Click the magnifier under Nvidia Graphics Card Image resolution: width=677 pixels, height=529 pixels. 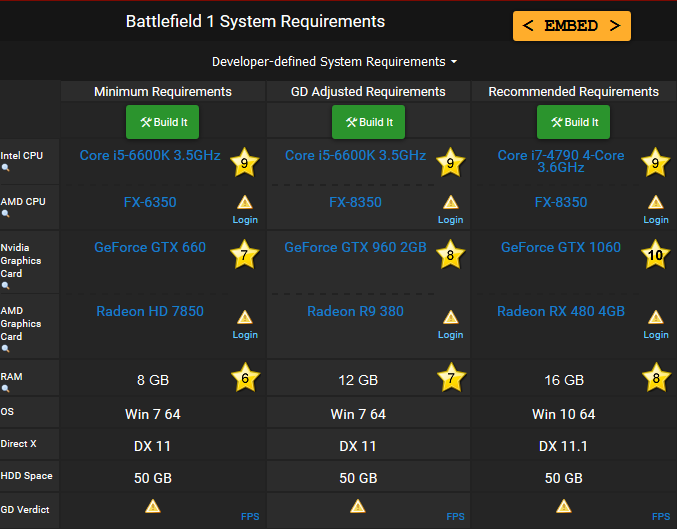pyautogui.click(x=5, y=285)
